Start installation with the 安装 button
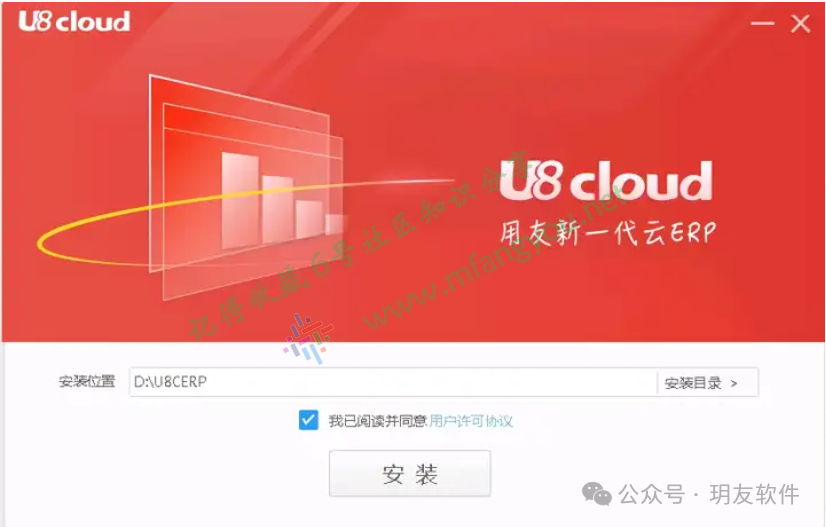This screenshot has width=826, height=527. (410, 473)
